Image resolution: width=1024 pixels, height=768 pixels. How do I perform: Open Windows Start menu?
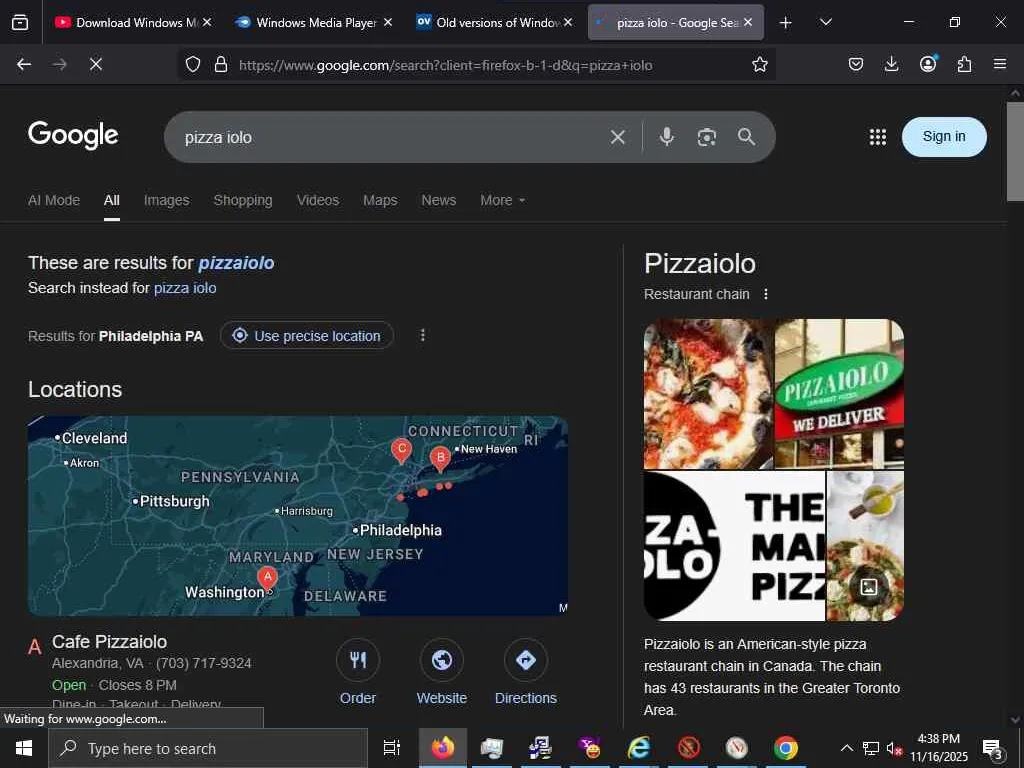click(24, 748)
